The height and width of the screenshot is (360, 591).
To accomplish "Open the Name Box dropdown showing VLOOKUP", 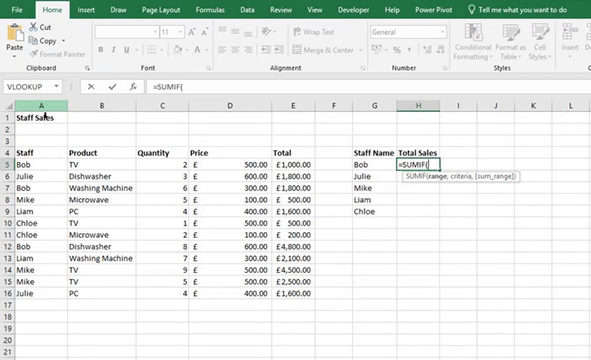I will pyautogui.click(x=56, y=86).
